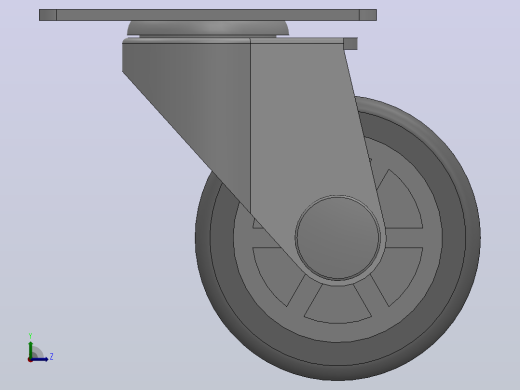Select the circular axle hub cap
Viewport: 520px width, 390px height.
click(338, 237)
